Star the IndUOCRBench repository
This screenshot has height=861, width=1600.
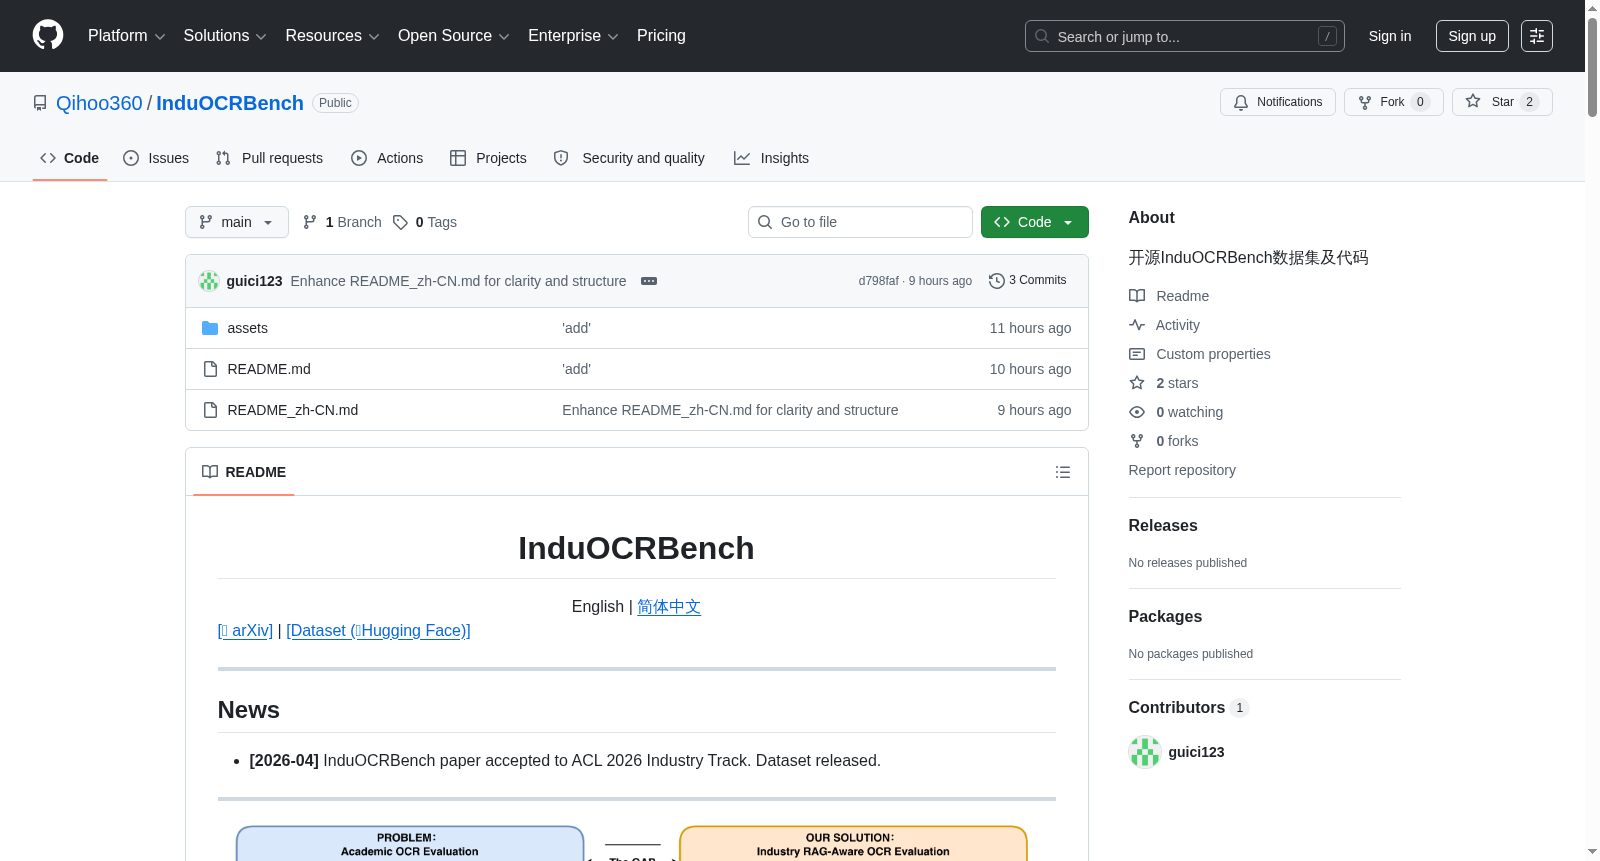pyautogui.click(x=1502, y=102)
